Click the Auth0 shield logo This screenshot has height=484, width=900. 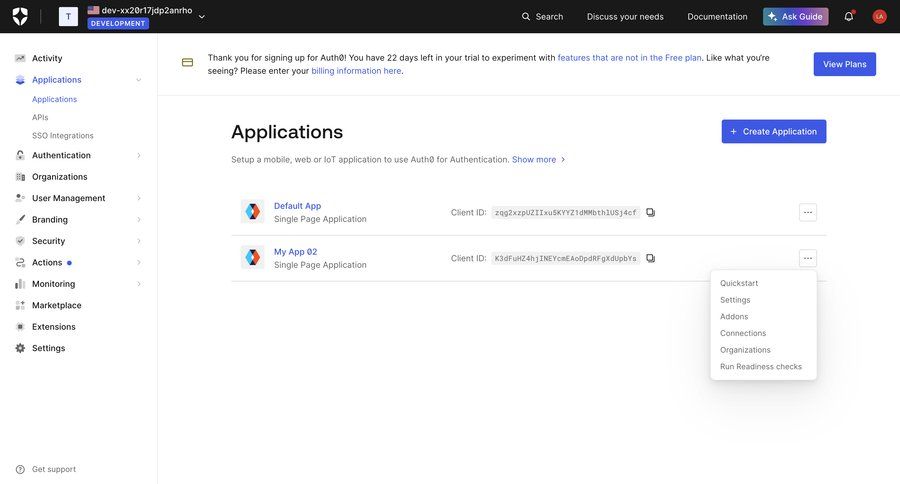pos(20,16)
